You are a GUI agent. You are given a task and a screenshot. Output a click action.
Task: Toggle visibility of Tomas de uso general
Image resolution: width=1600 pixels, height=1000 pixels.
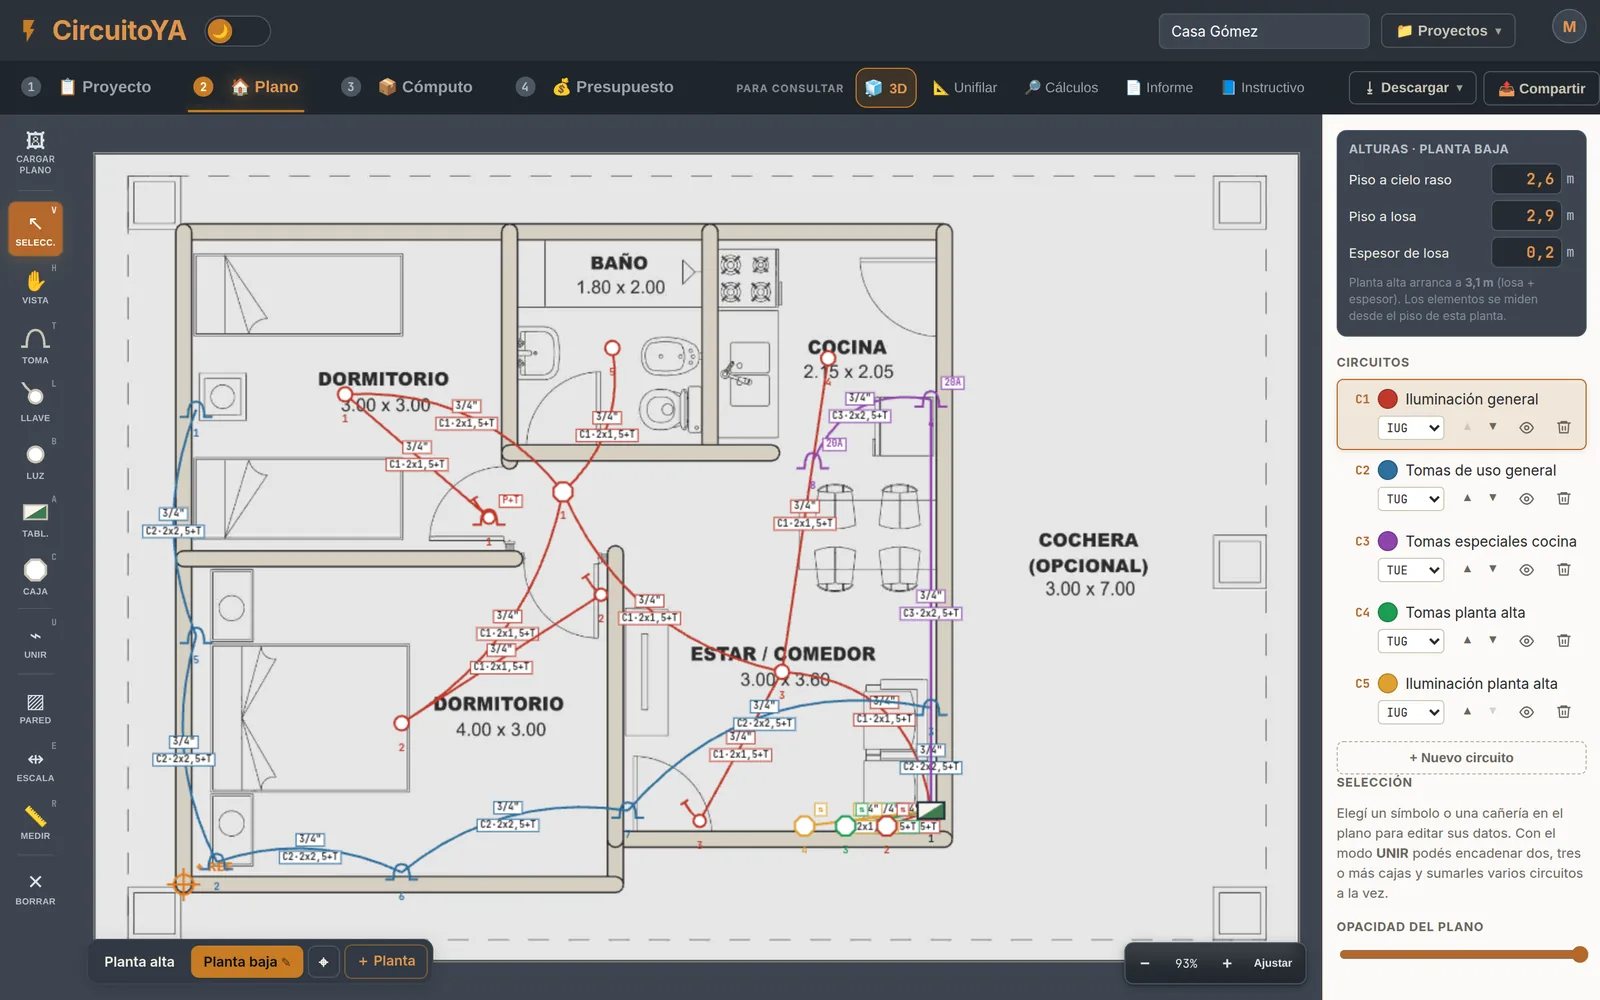[1526, 498]
